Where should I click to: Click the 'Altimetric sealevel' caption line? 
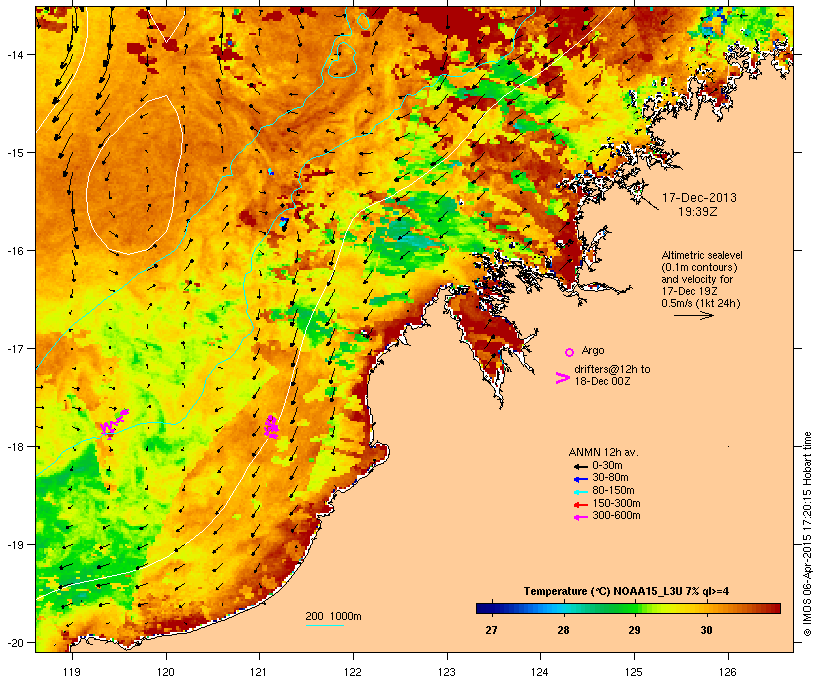click(702, 255)
